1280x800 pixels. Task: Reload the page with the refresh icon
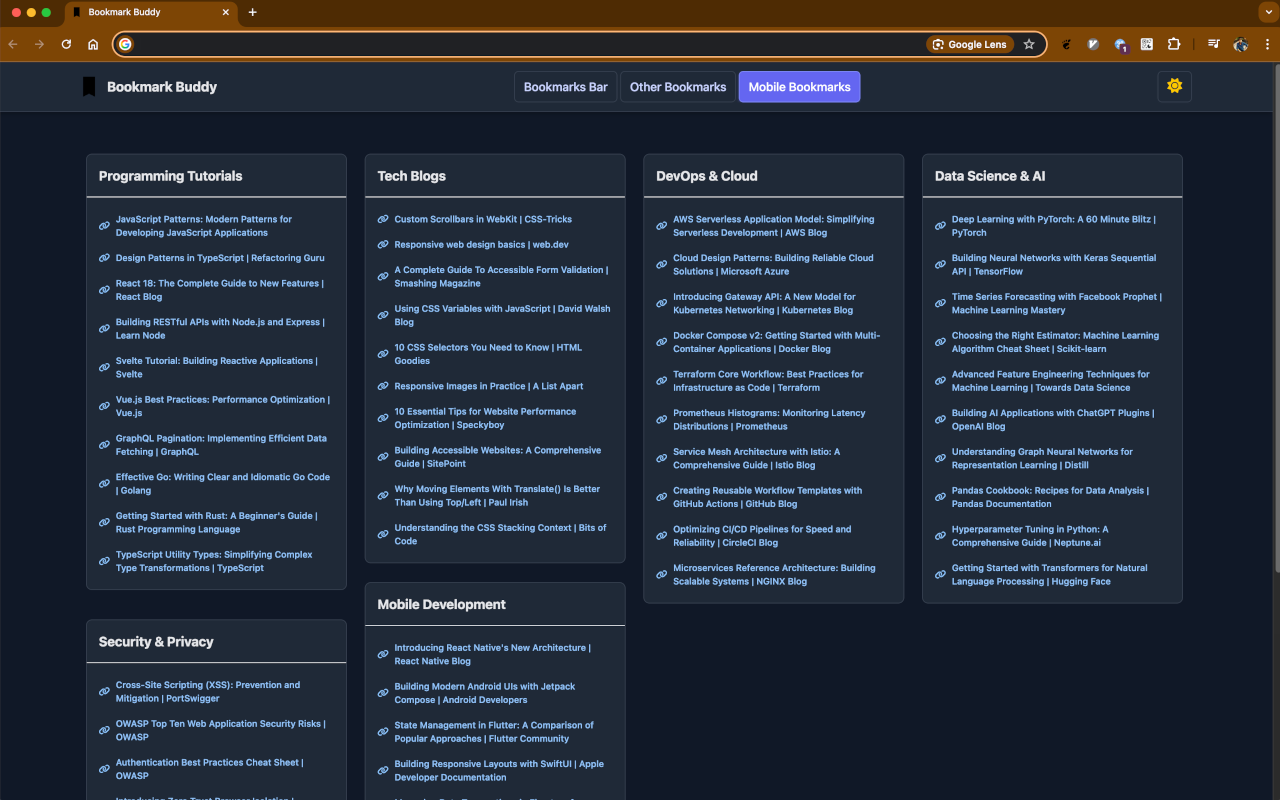tap(66, 44)
